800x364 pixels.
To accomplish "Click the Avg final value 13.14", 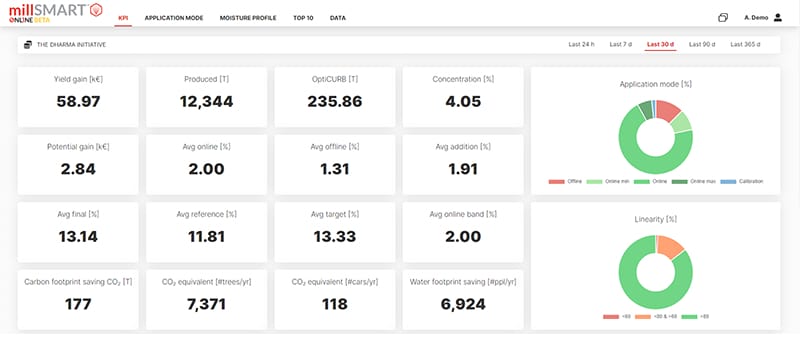I will (78, 236).
